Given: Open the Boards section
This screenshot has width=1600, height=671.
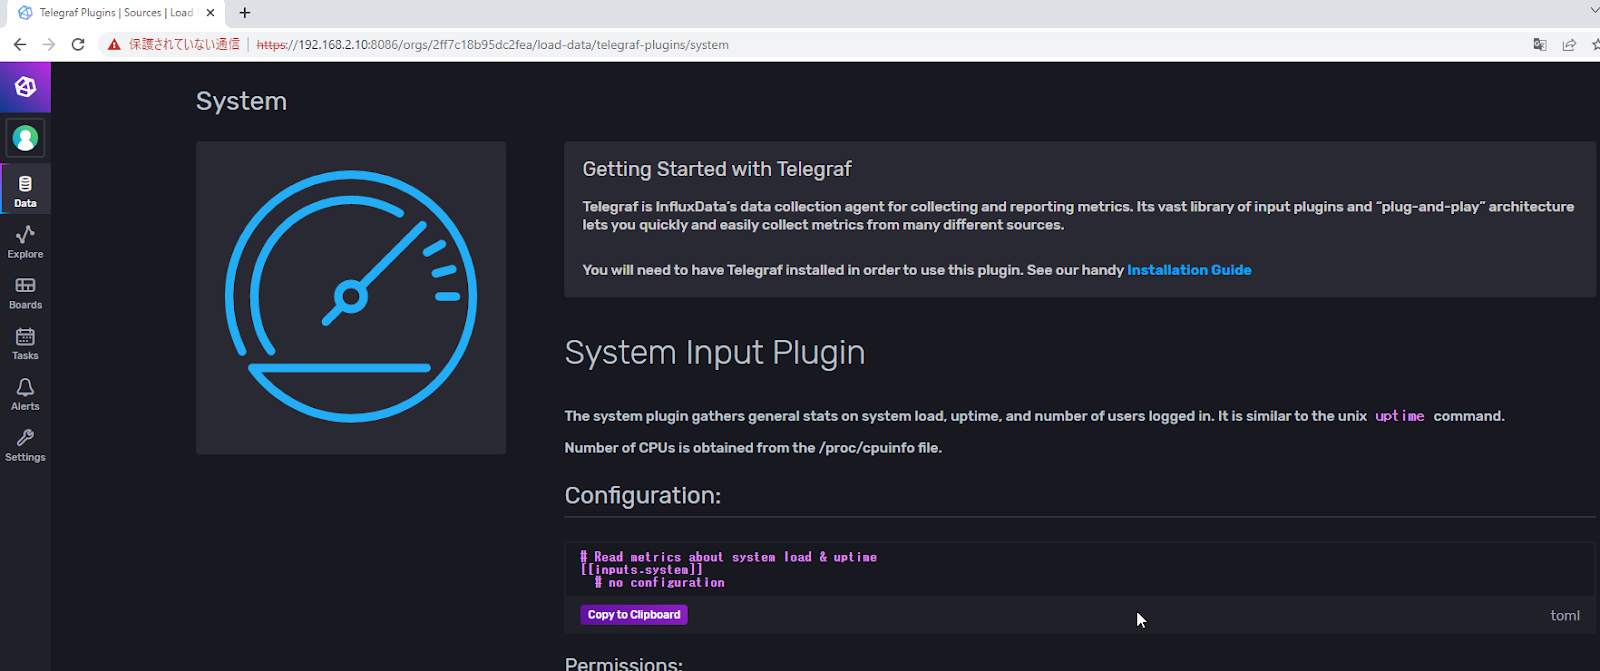Looking at the screenshot, I should pos(25,292).
